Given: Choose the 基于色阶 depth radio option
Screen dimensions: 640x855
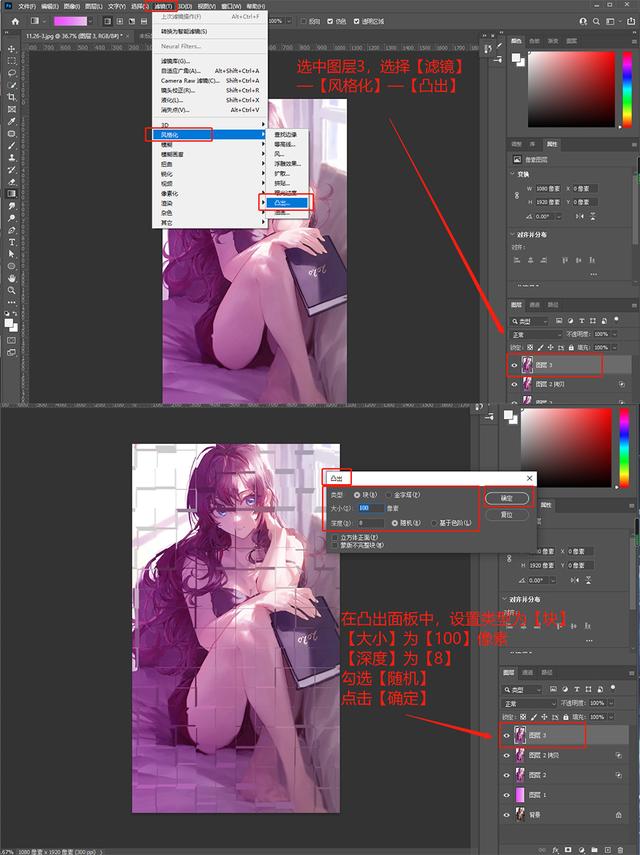Looking at the screenshot, I should pos(433,522).
